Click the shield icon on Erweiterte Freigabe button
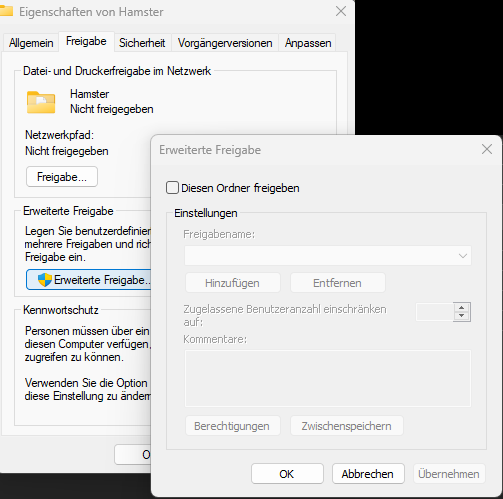Image resolution: width=503 pixels, height=499 pixels. pos(45,280)
